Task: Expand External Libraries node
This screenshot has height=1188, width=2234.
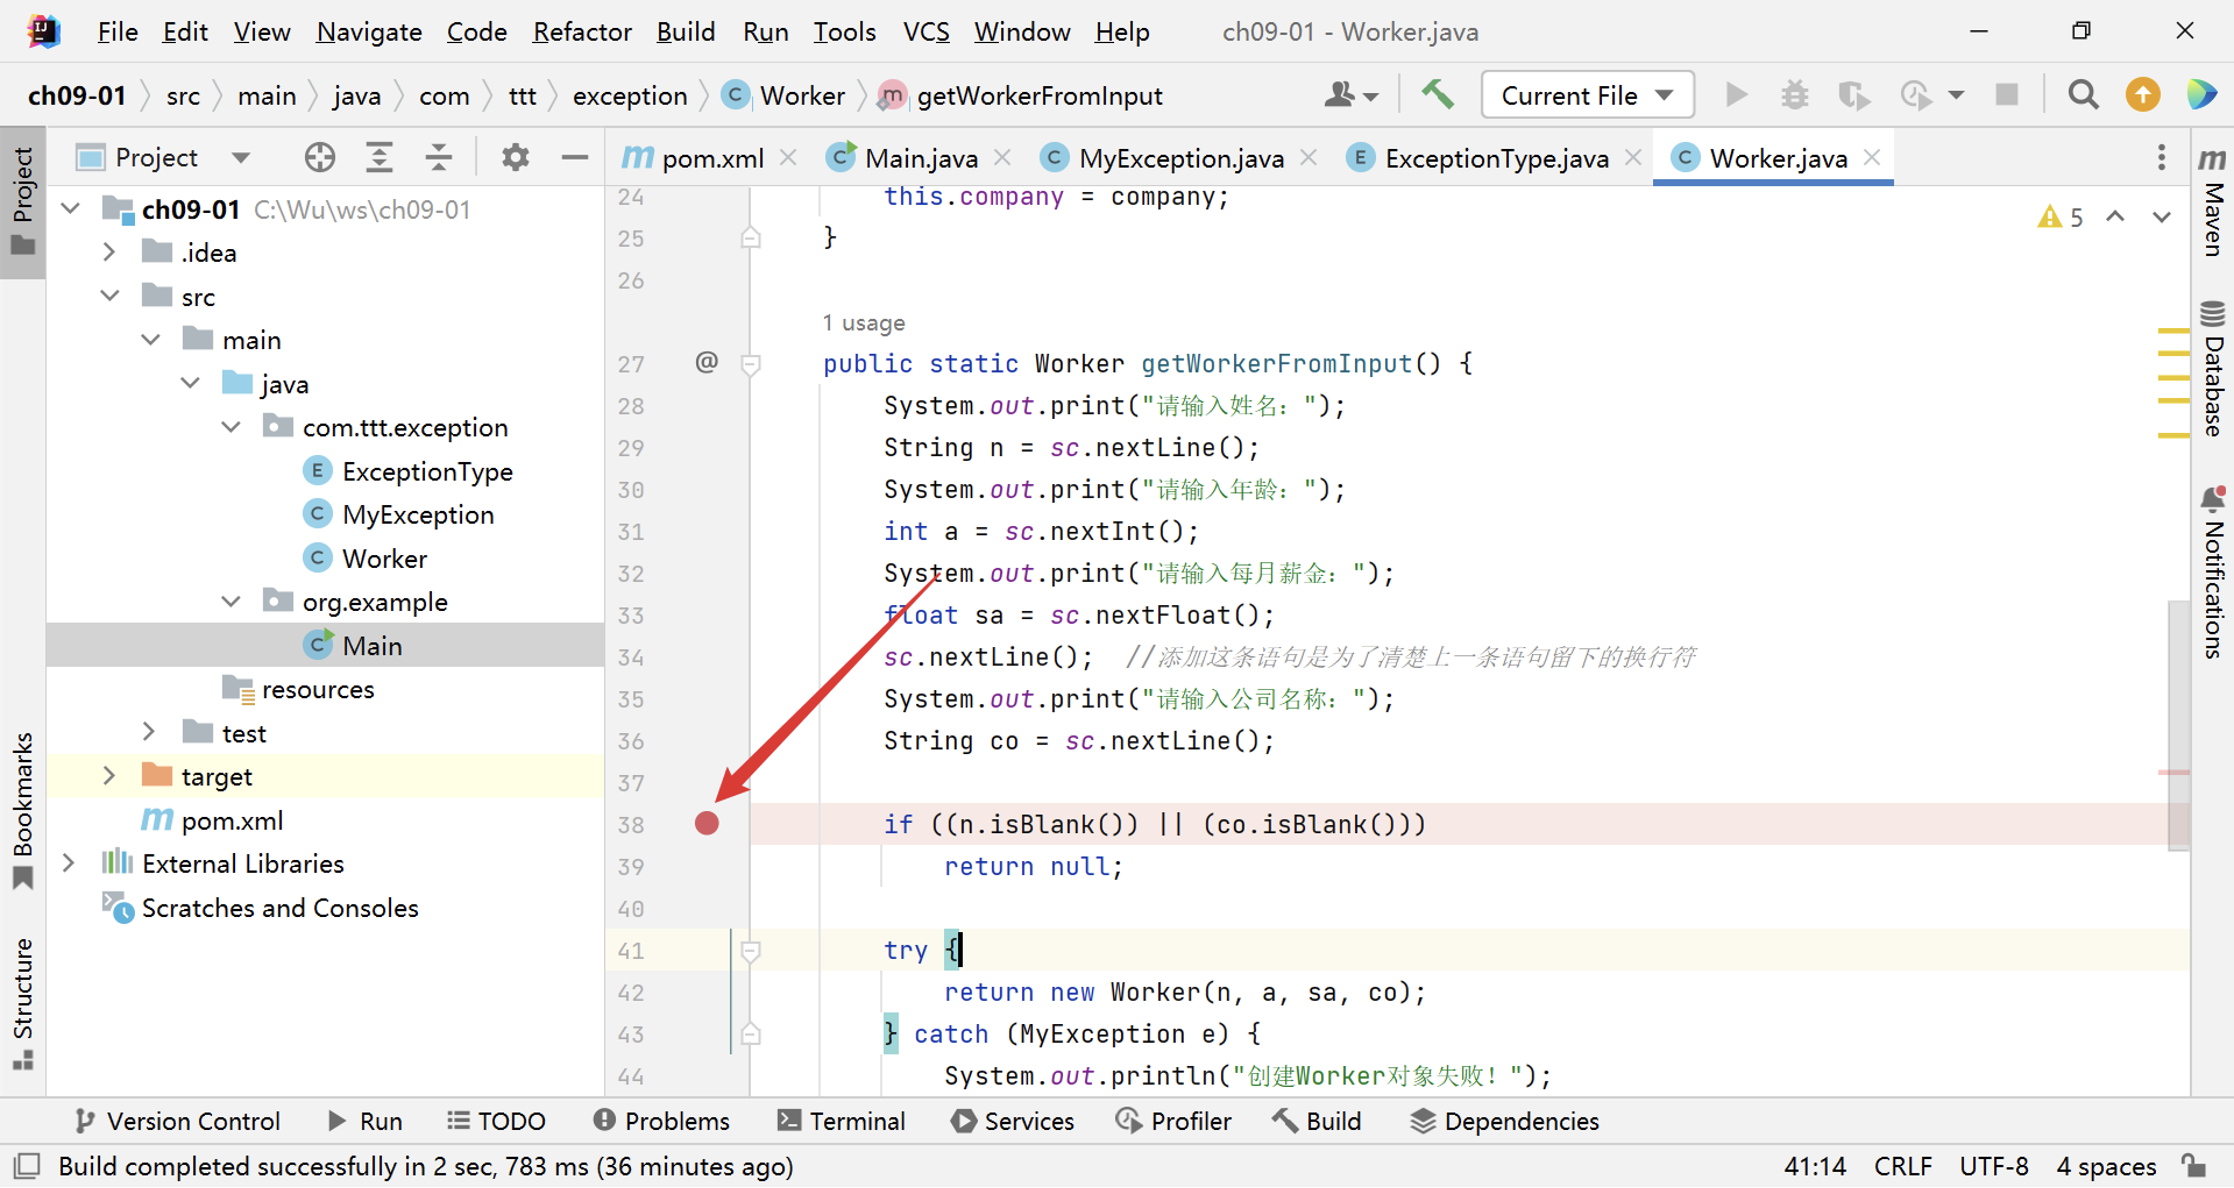Action: 70,863
